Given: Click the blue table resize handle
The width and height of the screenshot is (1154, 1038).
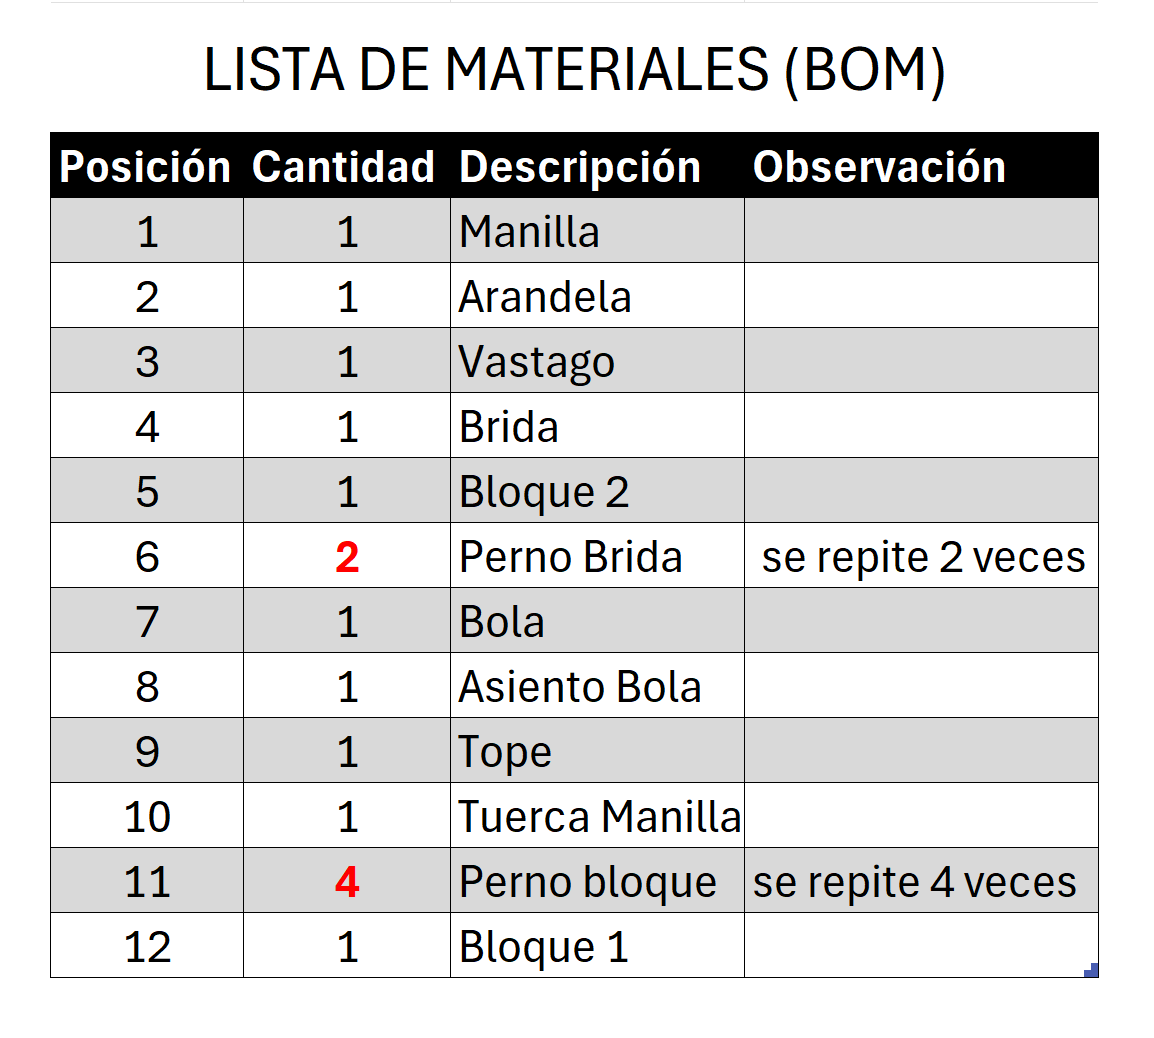Looking at the screenshot, I should [1092, 970].
